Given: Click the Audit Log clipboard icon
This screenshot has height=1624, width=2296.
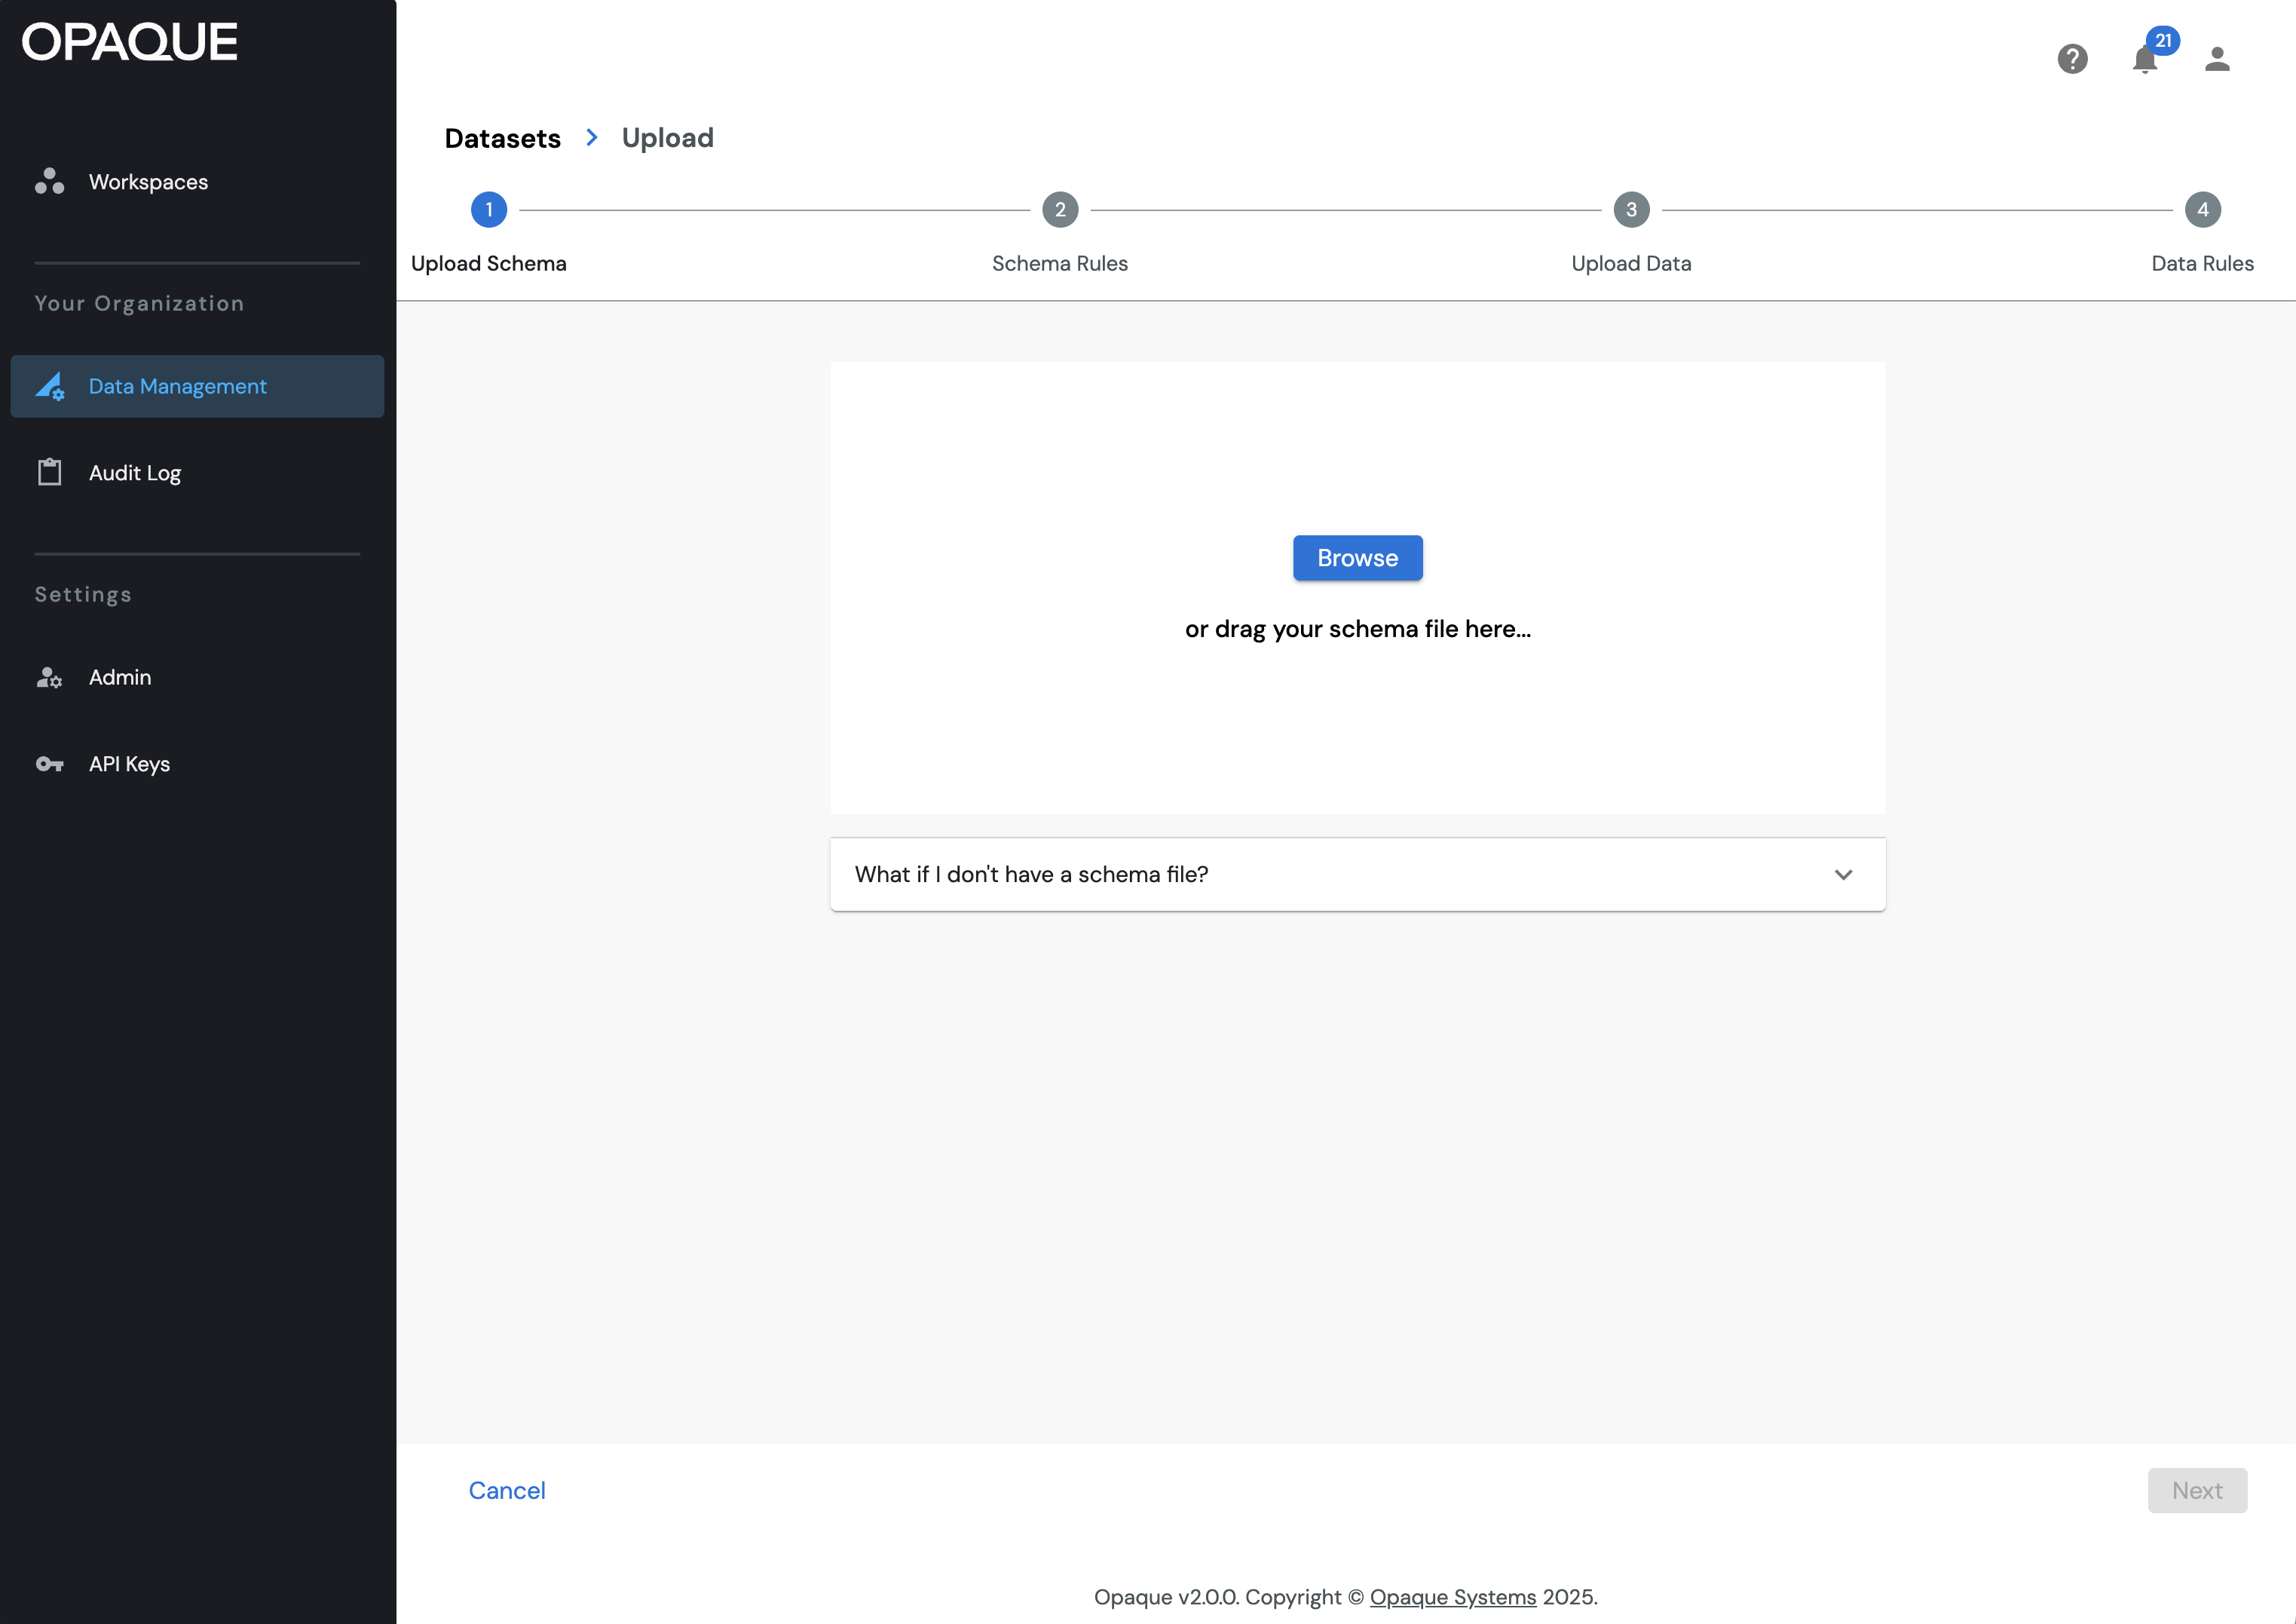Looking at the screenshot, I should 49,472.
